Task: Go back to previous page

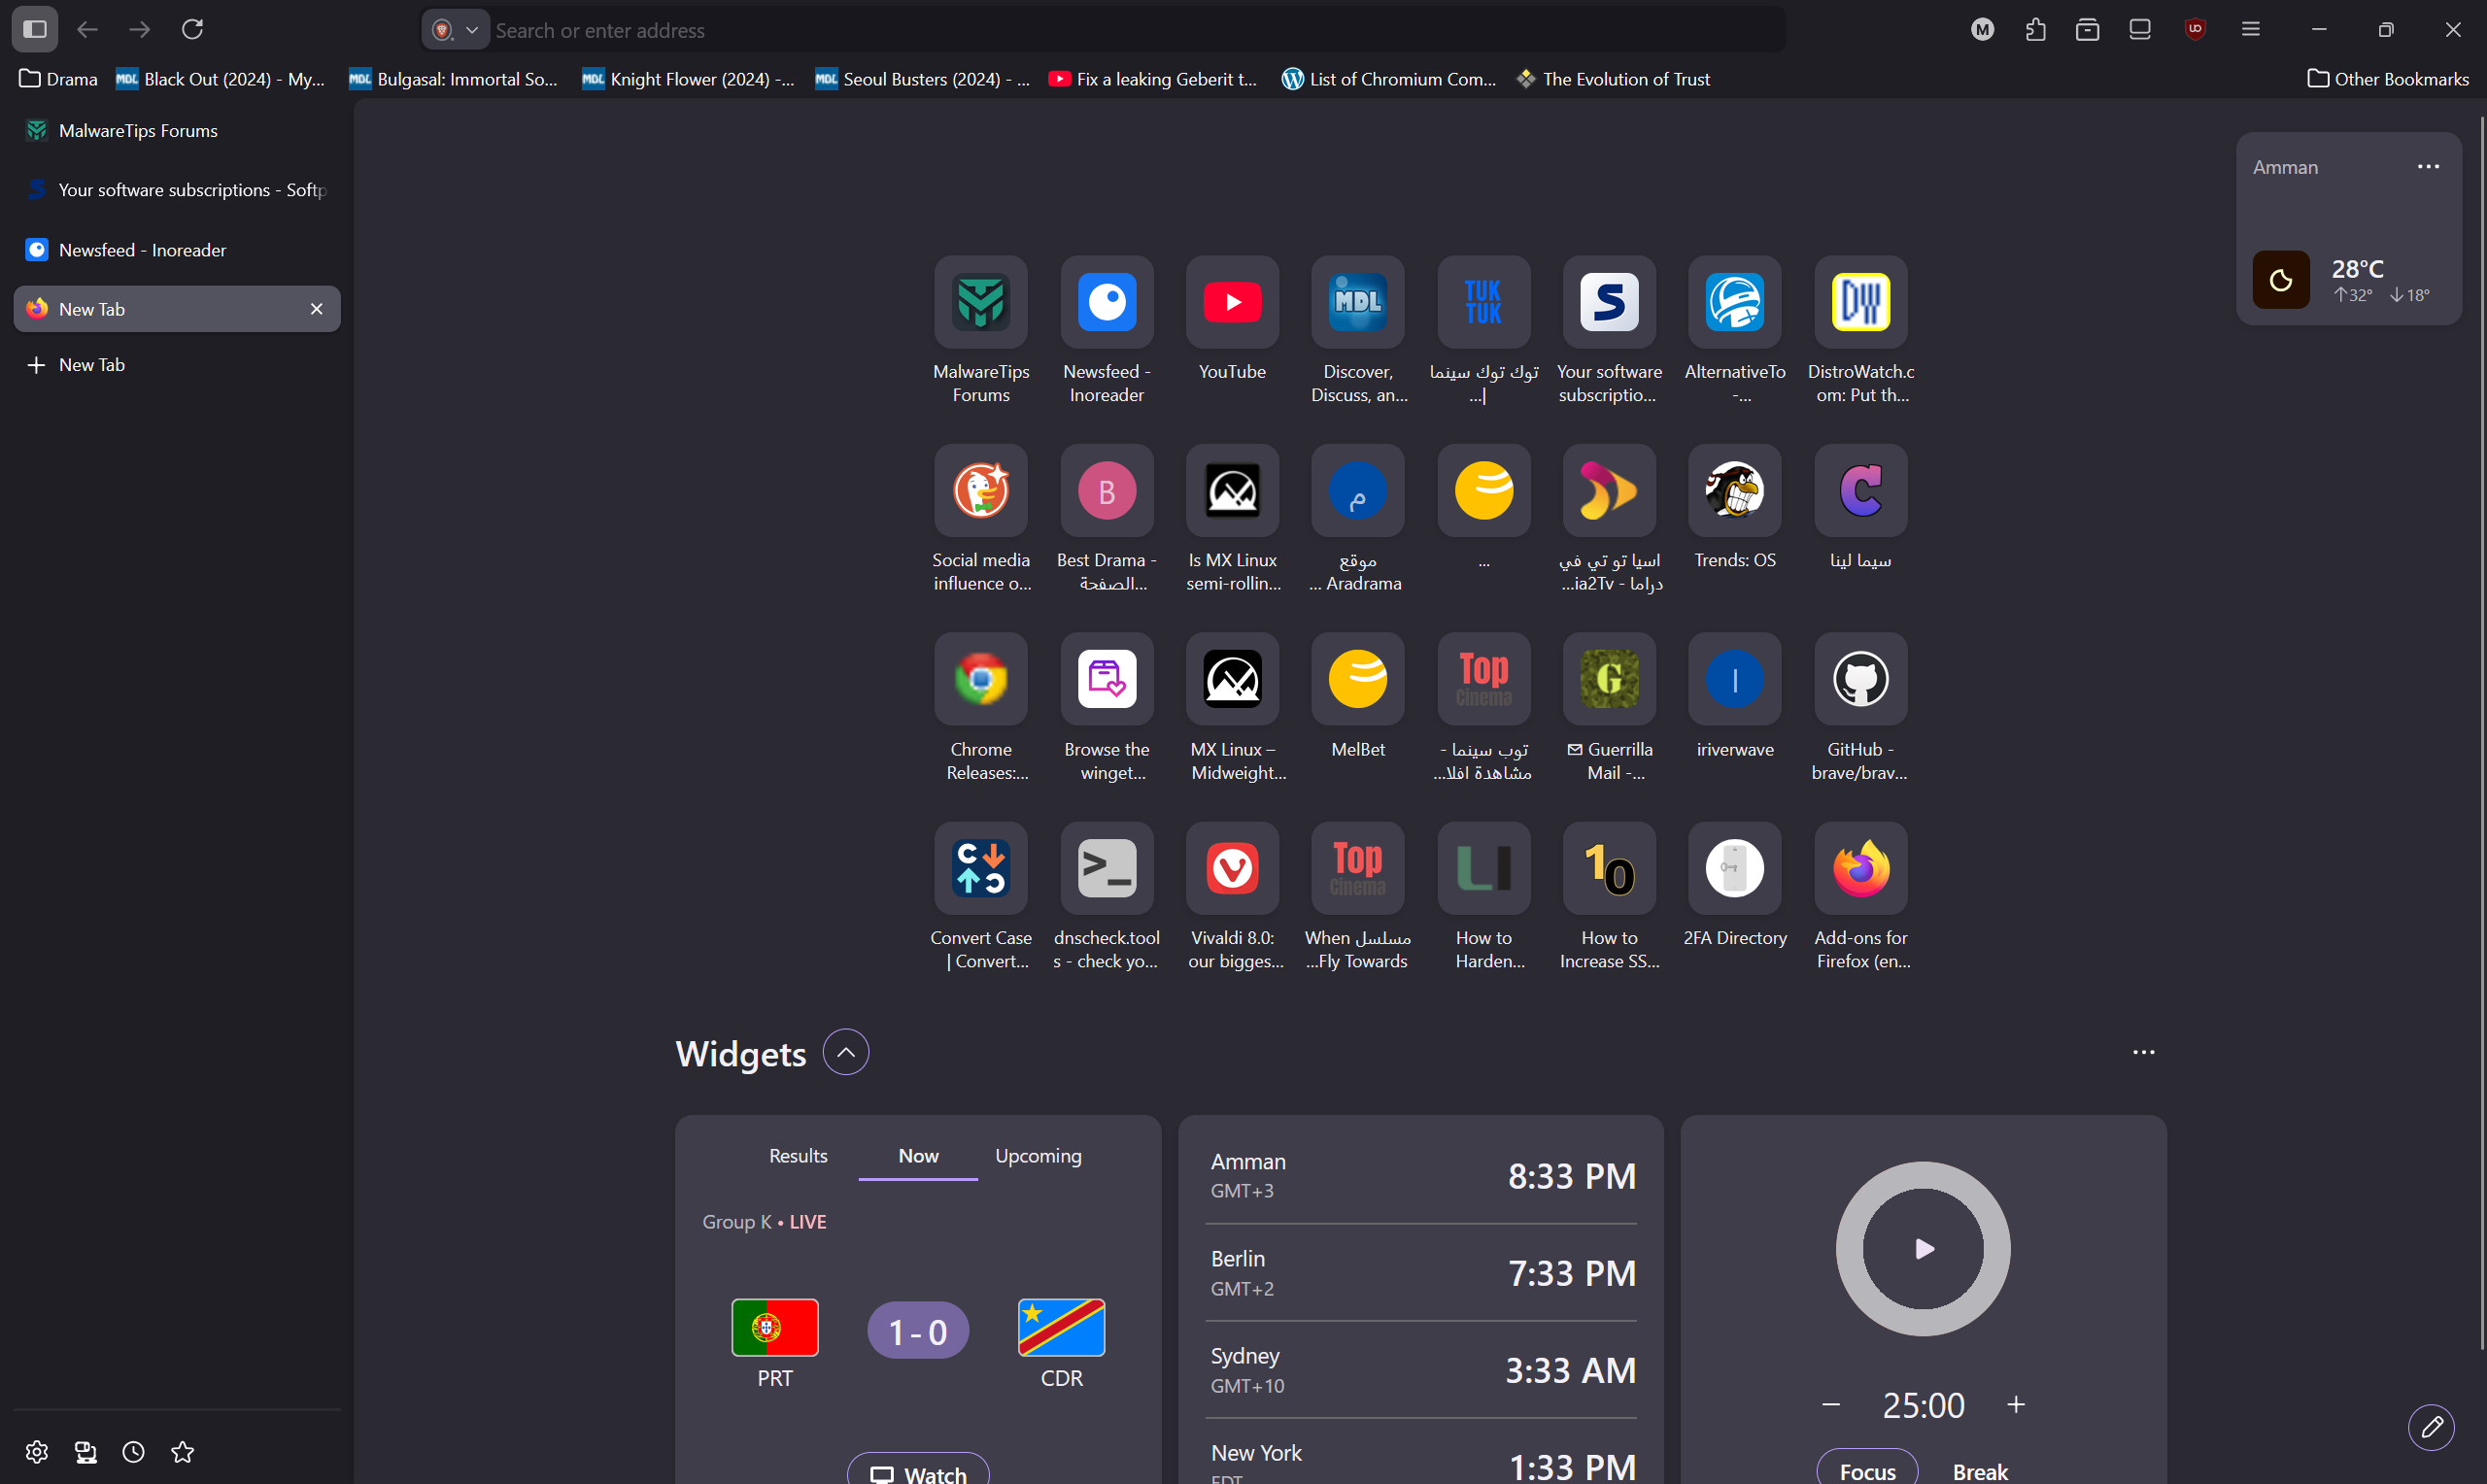Action: (87, 29)
